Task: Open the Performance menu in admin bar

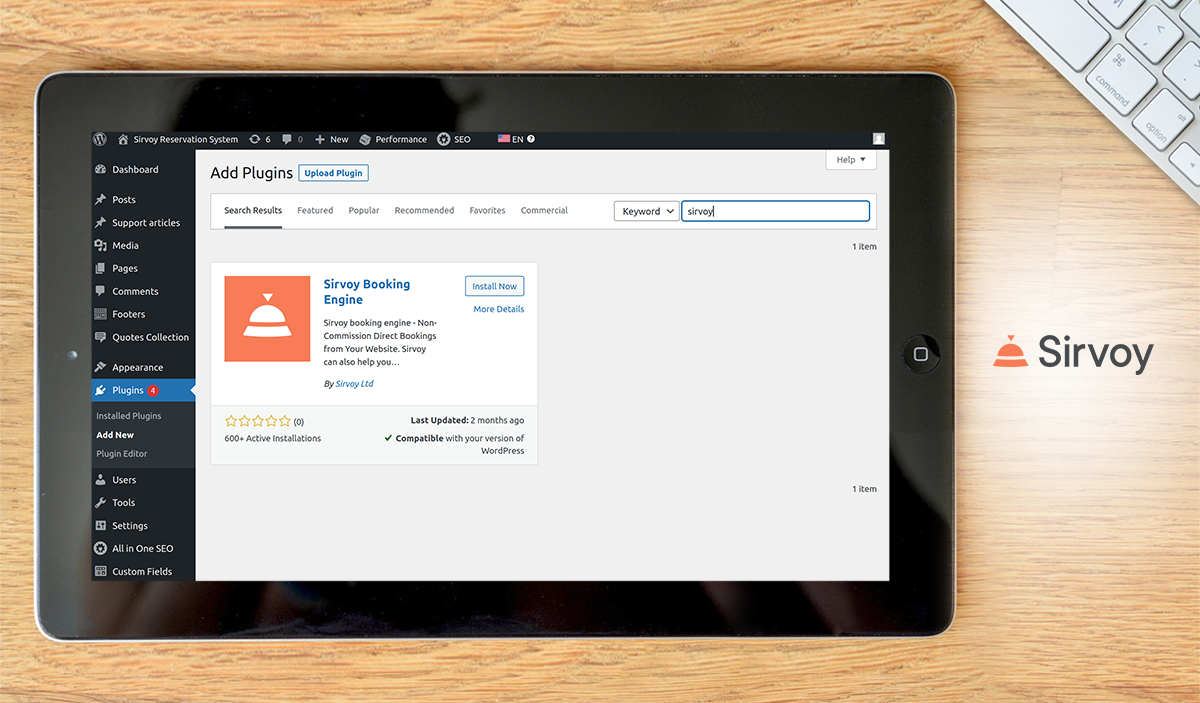Action: click(393, 140)
